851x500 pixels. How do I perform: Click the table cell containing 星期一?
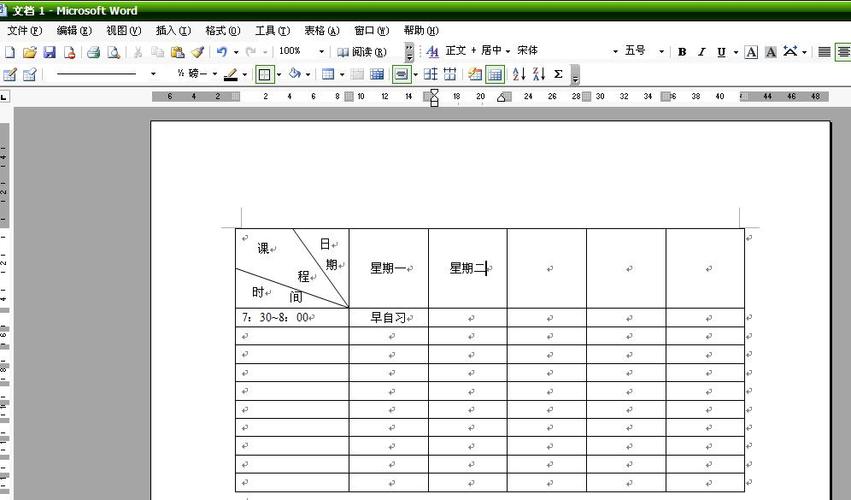point(389,268)
